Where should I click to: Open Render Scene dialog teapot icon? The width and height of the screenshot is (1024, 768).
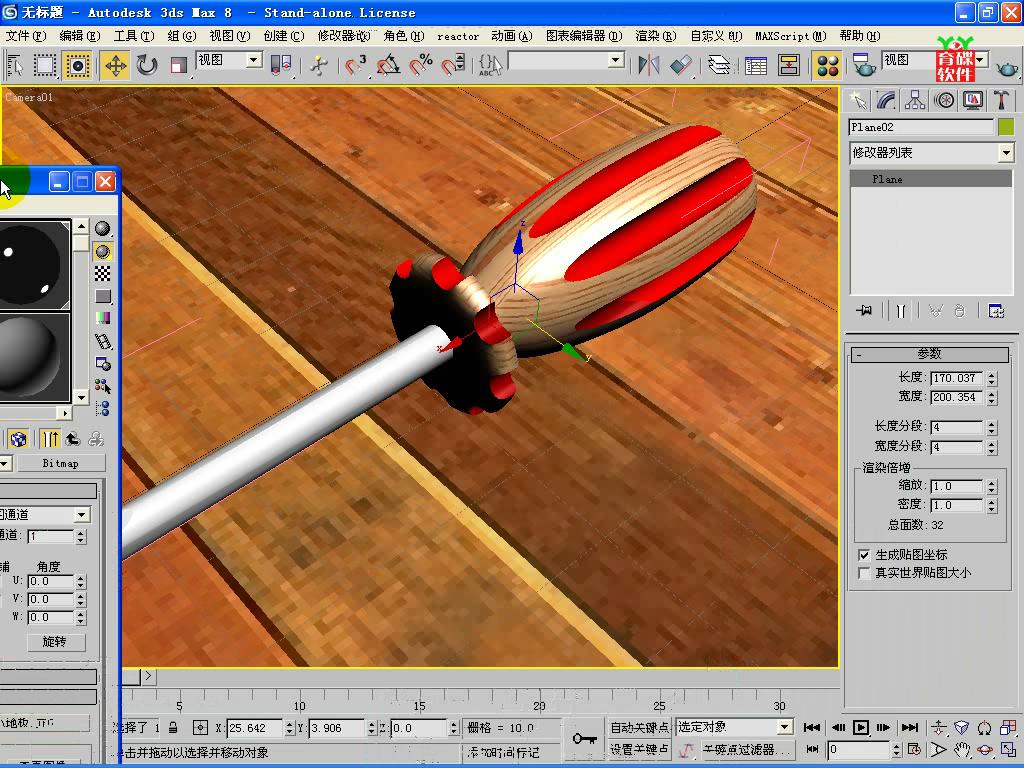863,65
